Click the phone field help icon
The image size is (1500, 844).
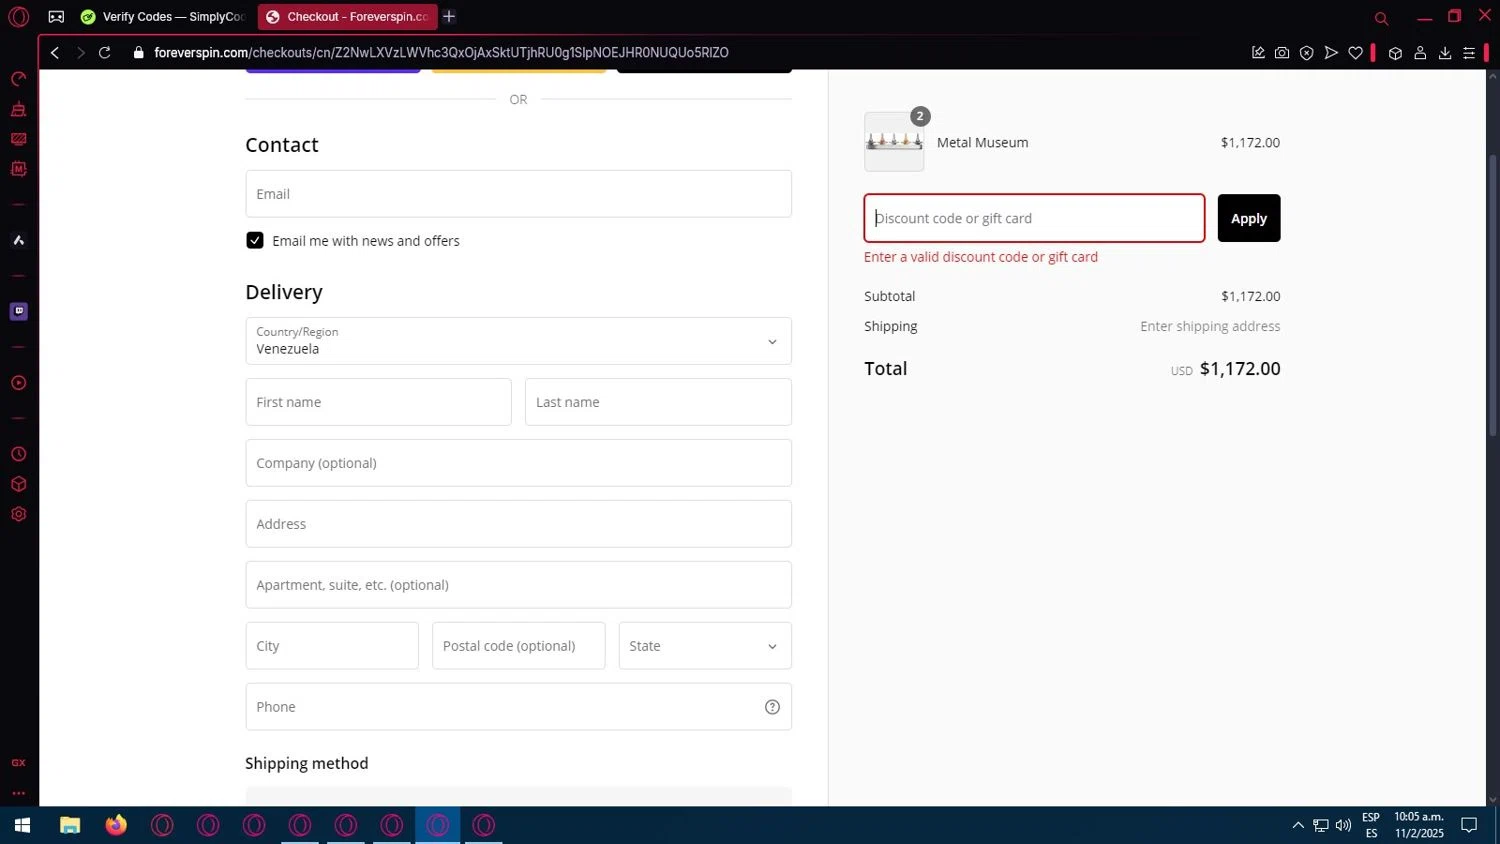point(772,707)
